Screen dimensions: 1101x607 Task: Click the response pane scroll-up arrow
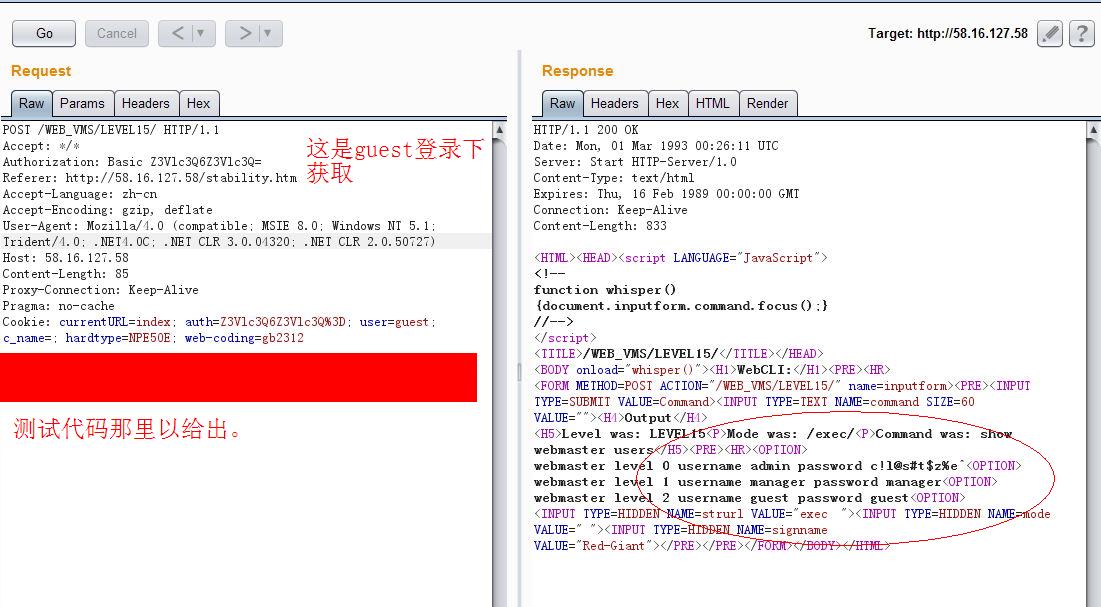point(1093,130)
